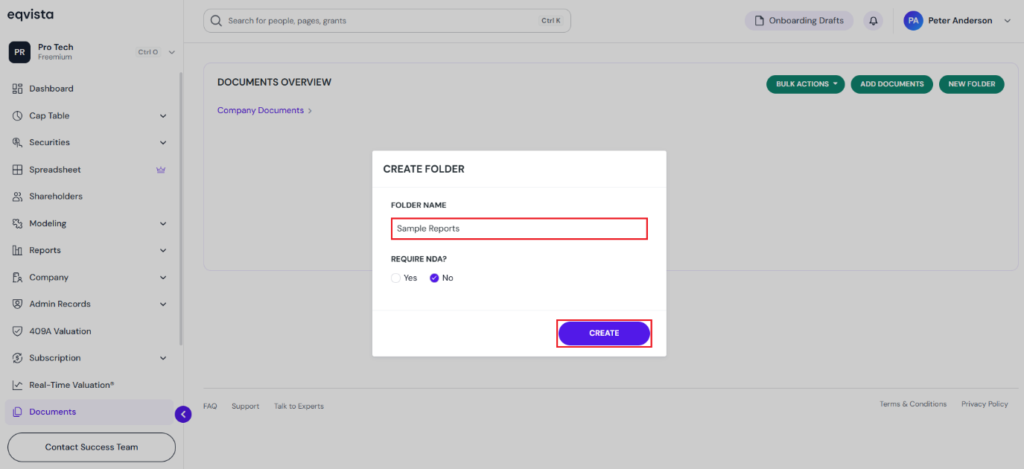Screen dimensions: 1024x469
Task: Click the Real-Time Valuation graph icon
Action: coord(18,385)
